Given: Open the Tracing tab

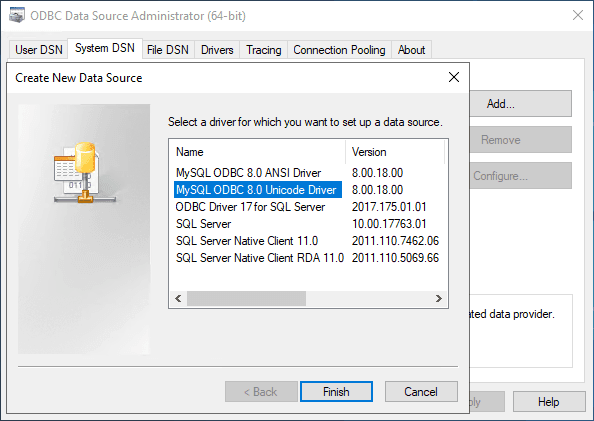Looking at the screenshot, I should pos(264,50).
